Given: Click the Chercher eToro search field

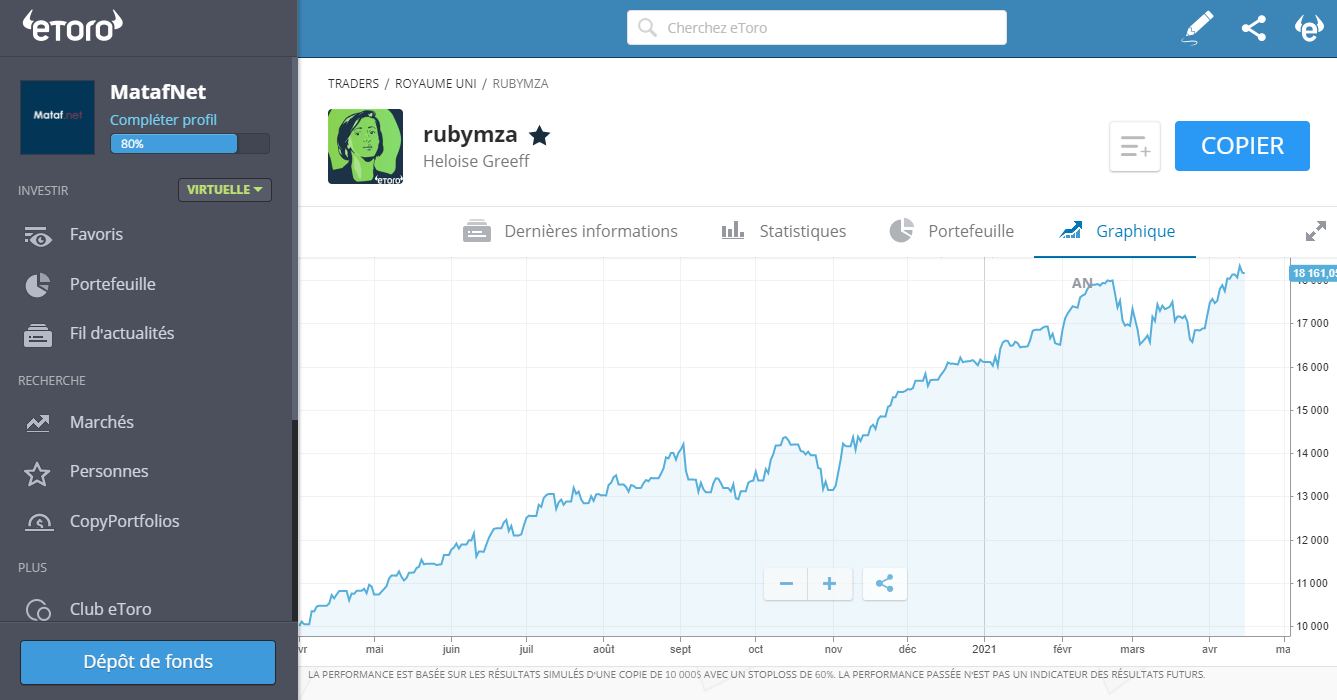Looking at the screenshot, I should pyautogui.click(x=817, y=28).
